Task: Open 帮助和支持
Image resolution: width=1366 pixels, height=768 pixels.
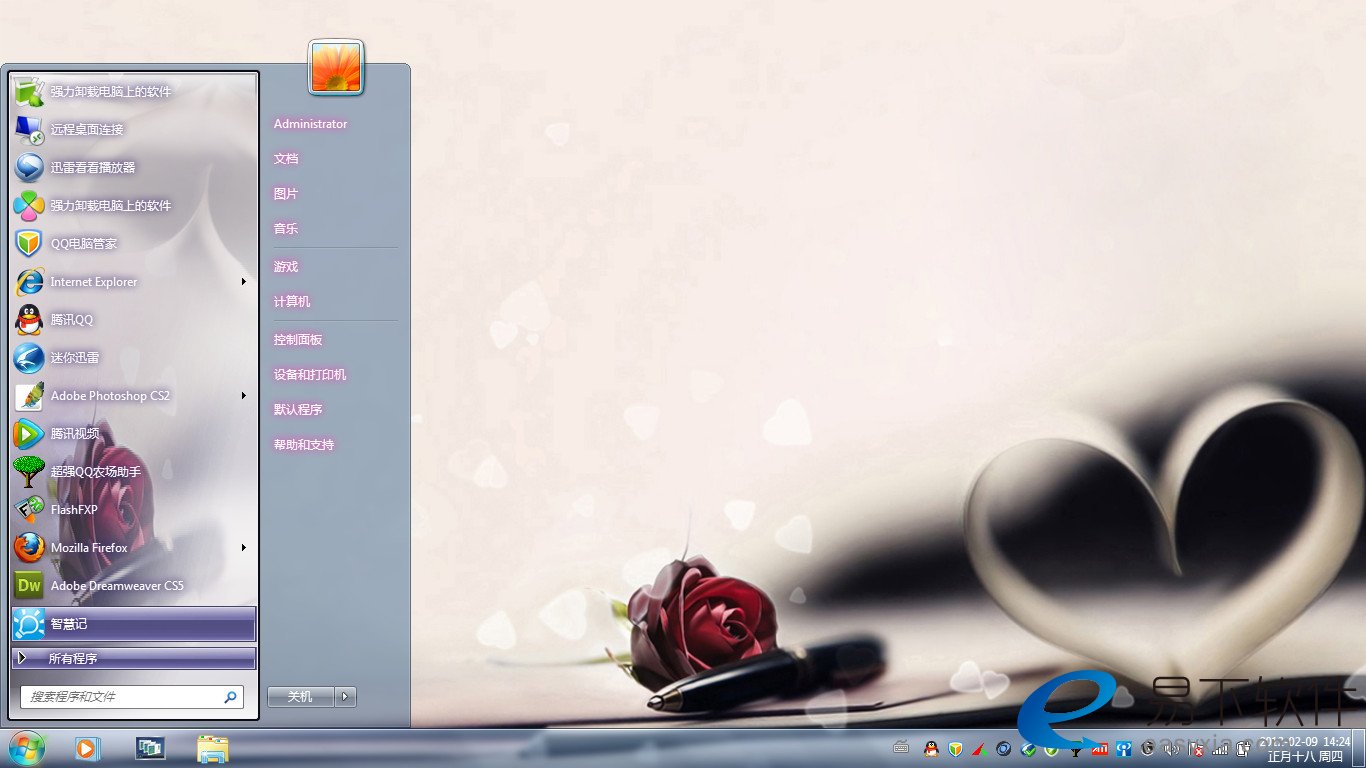Action: 304,445
